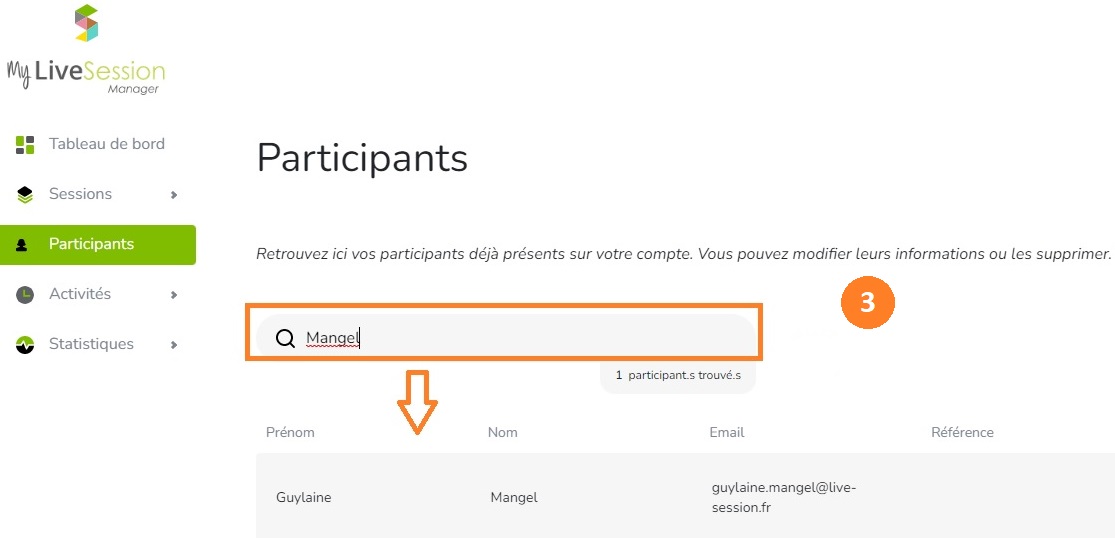Click the Participants person icon

(22, 245)
